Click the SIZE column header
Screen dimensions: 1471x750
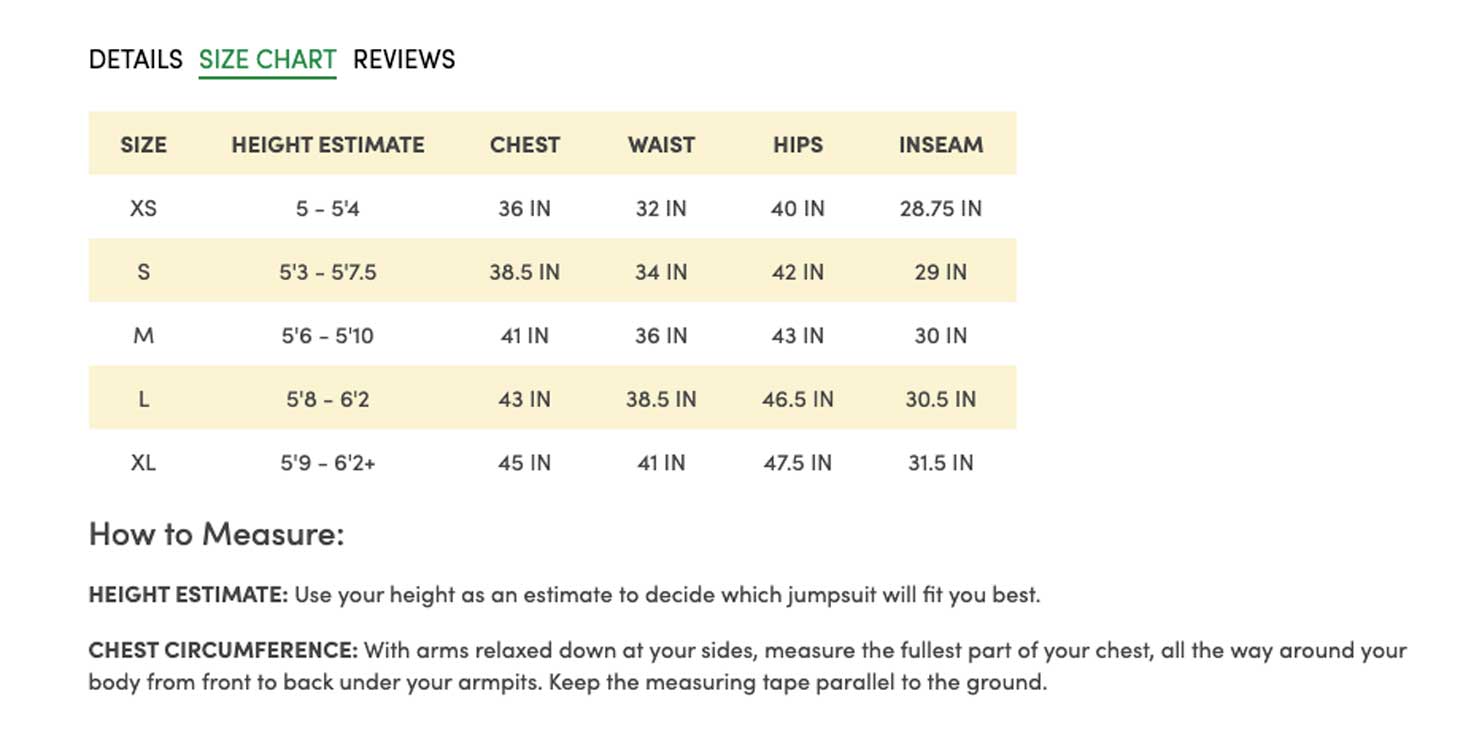(144, 145)
